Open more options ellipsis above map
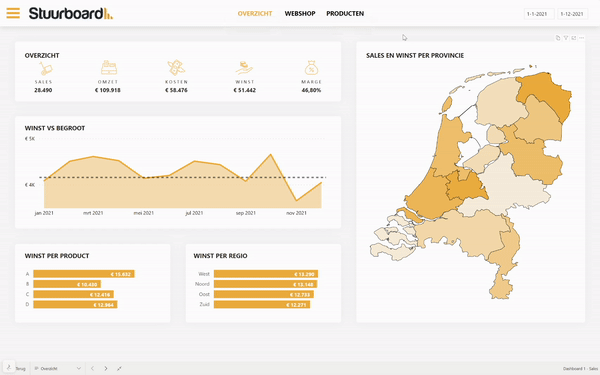 click(582, 38)
